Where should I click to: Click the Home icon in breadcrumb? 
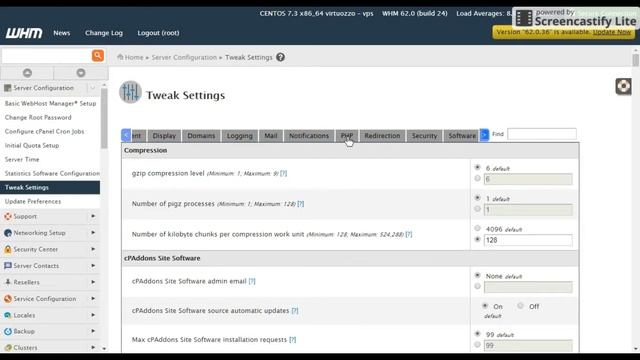coord(120,57)
